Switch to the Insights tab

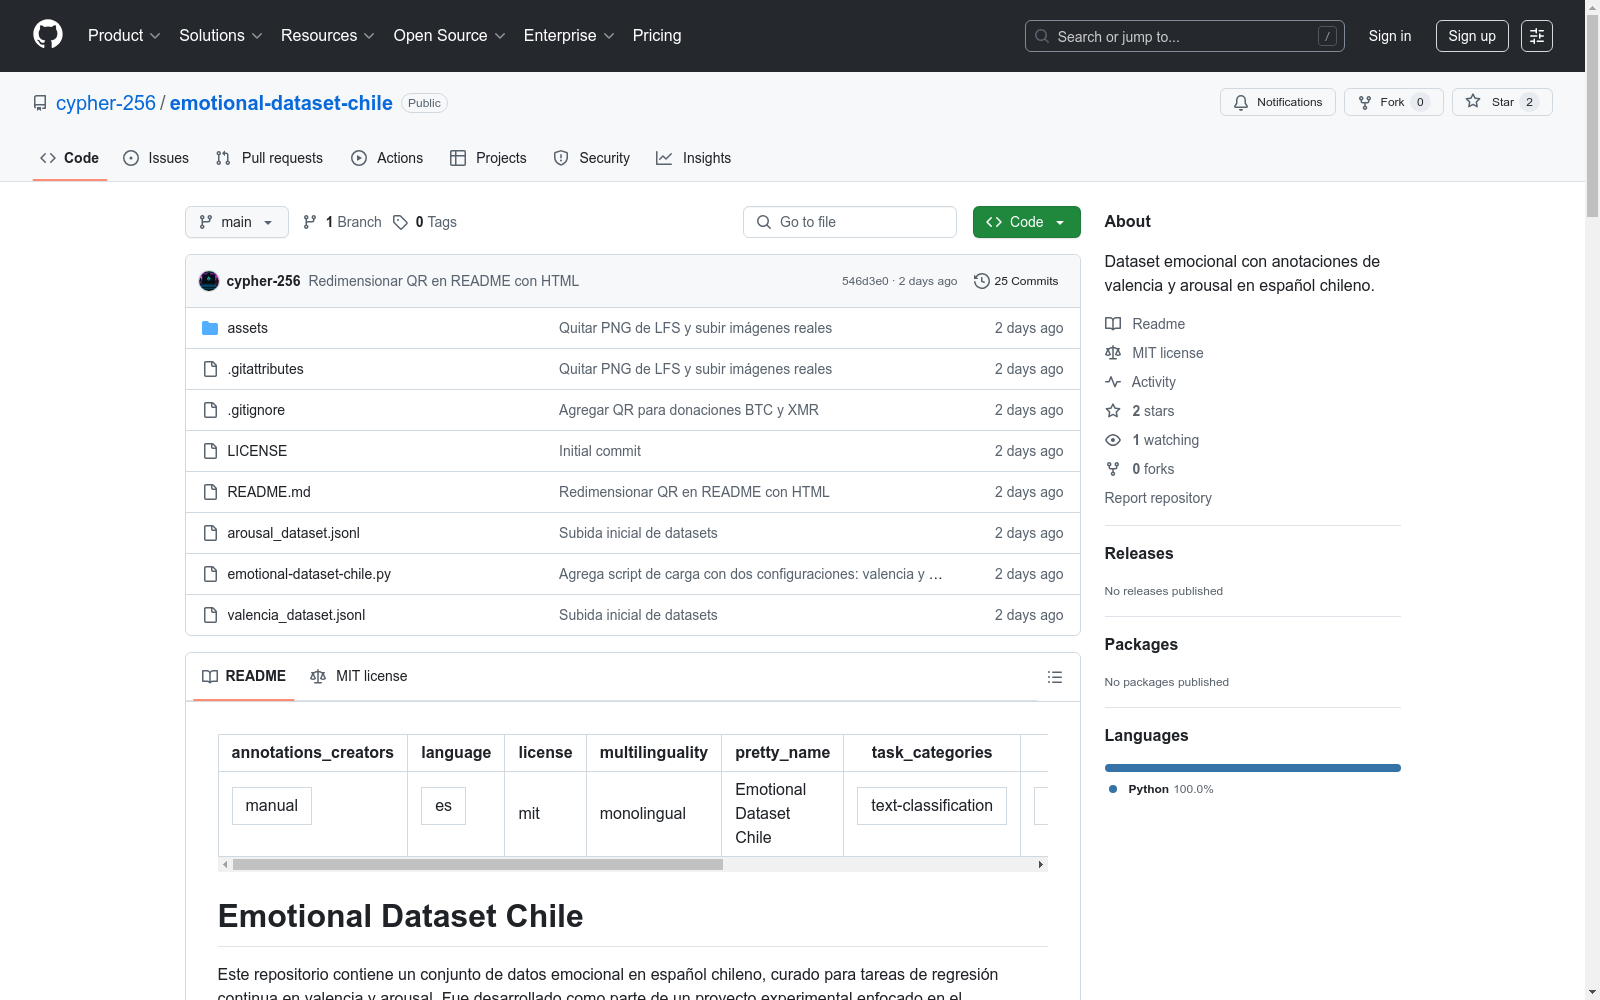693,158
